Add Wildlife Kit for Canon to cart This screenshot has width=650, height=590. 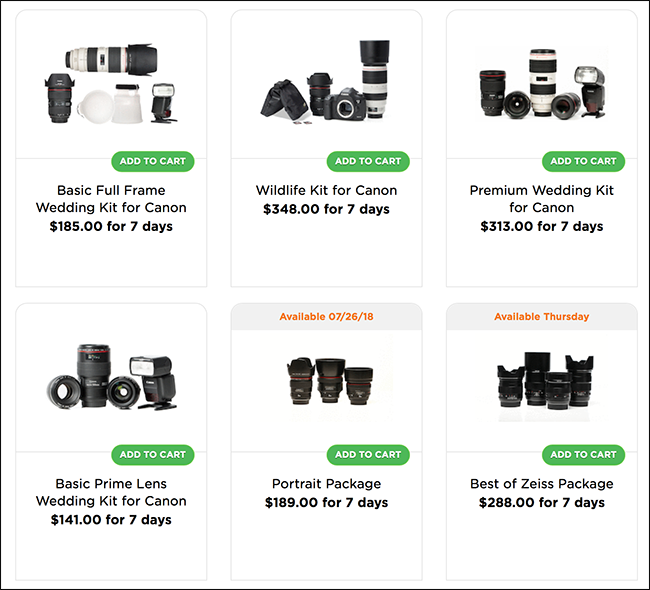[368, 161]
